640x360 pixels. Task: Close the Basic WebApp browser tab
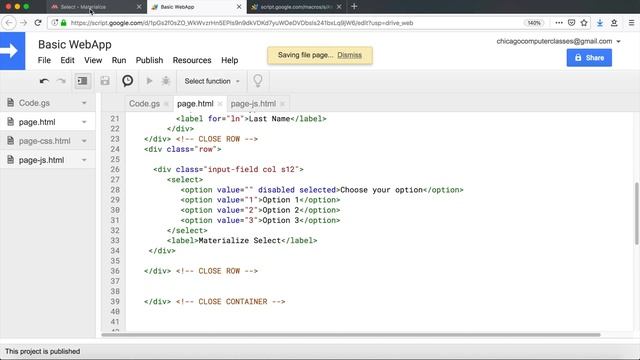pyautogui.click(x=239, y=7)
